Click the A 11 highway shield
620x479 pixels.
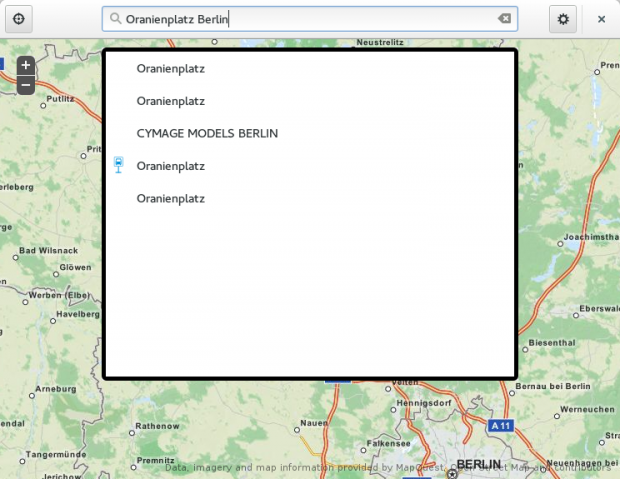click(501, 426)
